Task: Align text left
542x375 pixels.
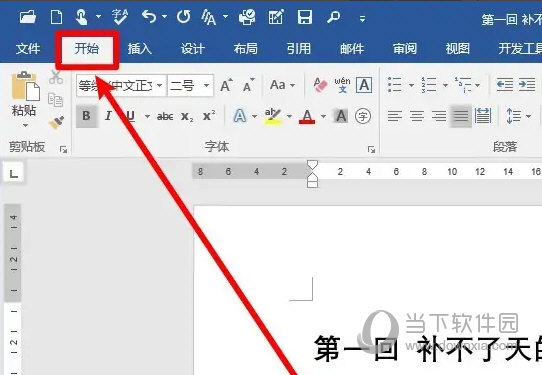Action: (x=394, y=116)
